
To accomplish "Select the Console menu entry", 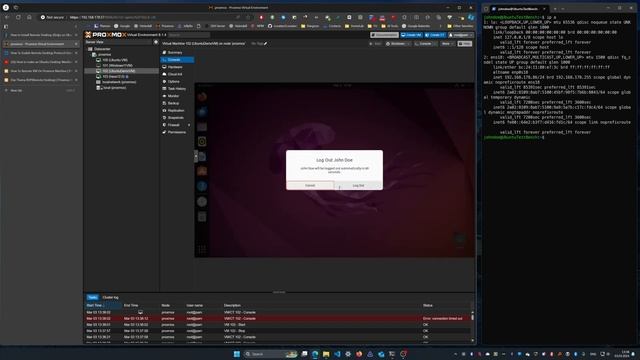I will point(177,60).
